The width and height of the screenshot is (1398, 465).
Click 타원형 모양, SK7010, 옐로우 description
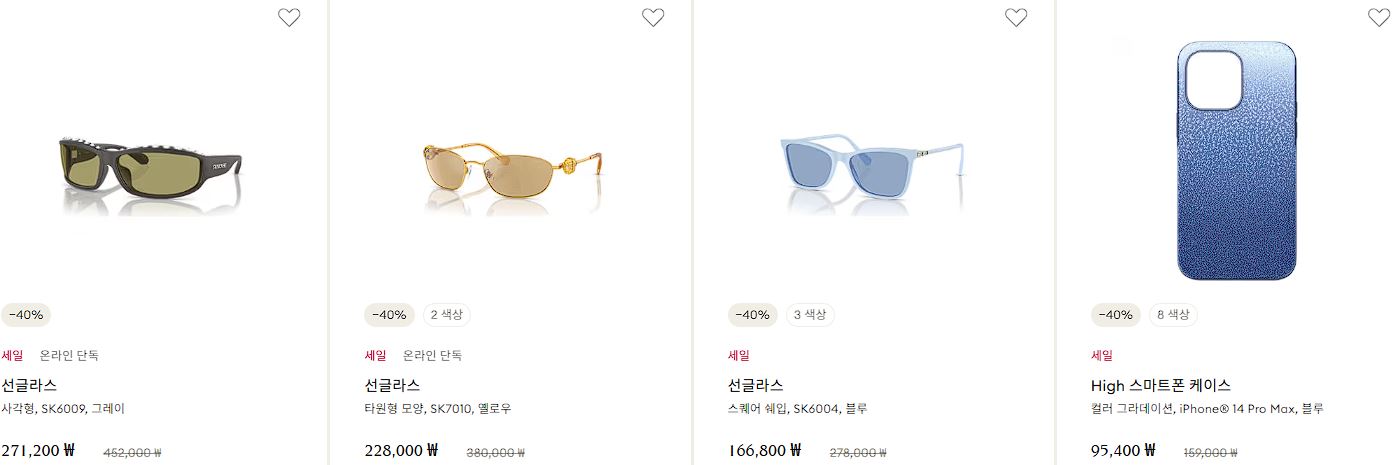tap(438, 409)
